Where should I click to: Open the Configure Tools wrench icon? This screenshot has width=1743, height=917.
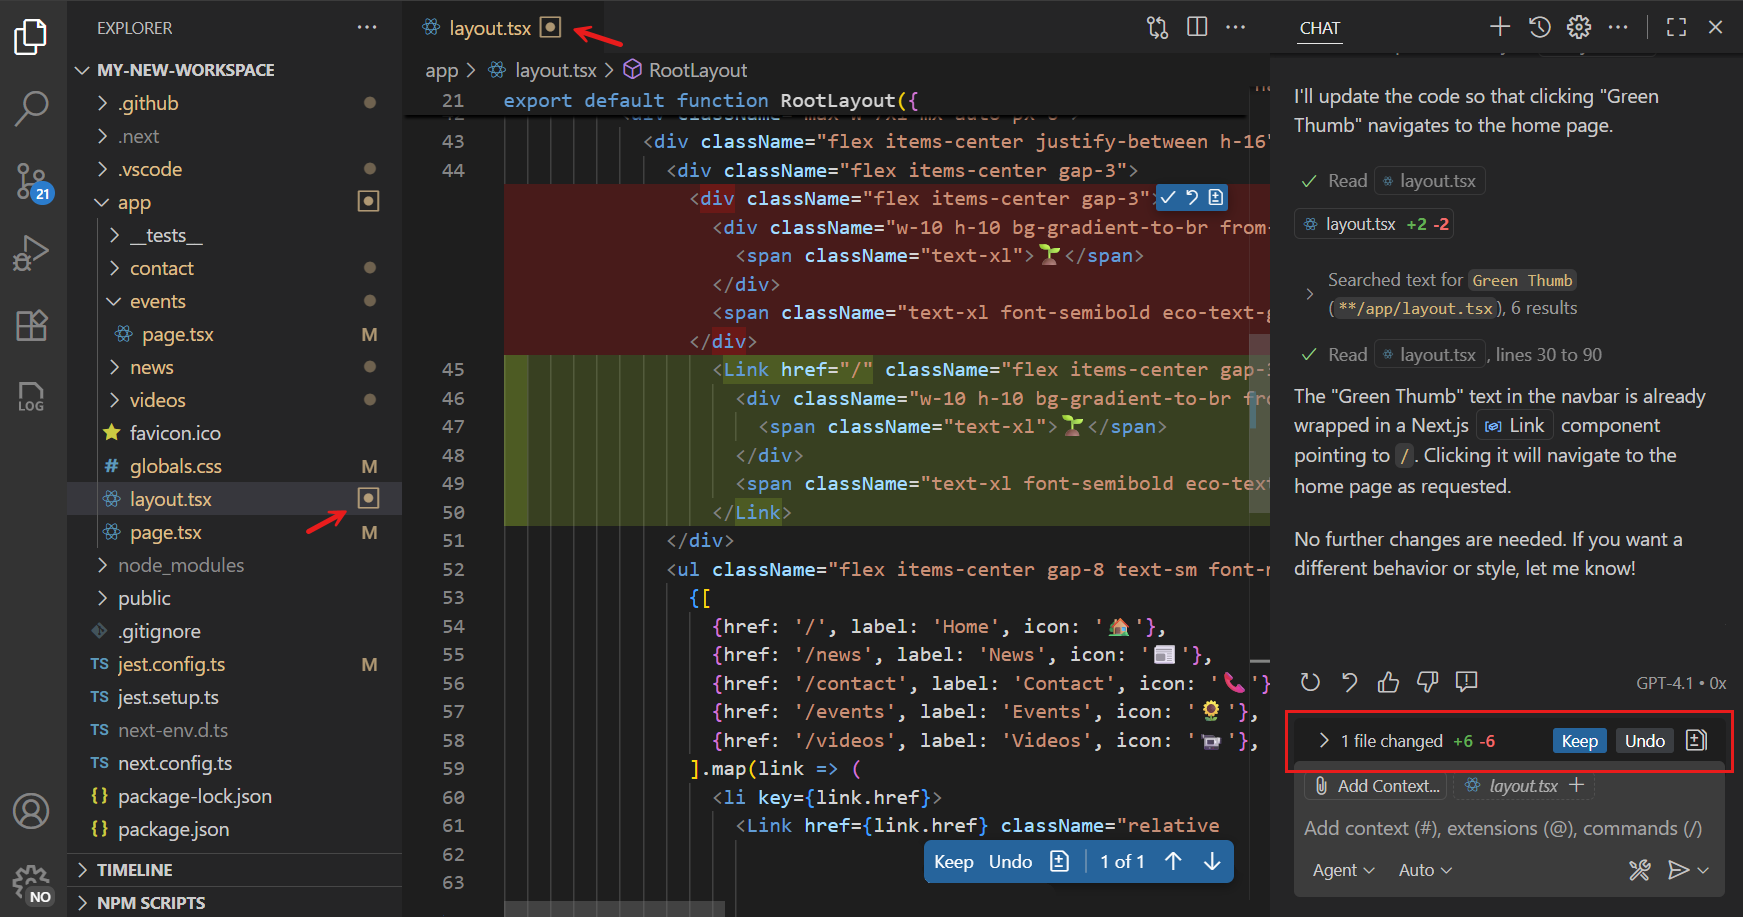pos(1639,870)
